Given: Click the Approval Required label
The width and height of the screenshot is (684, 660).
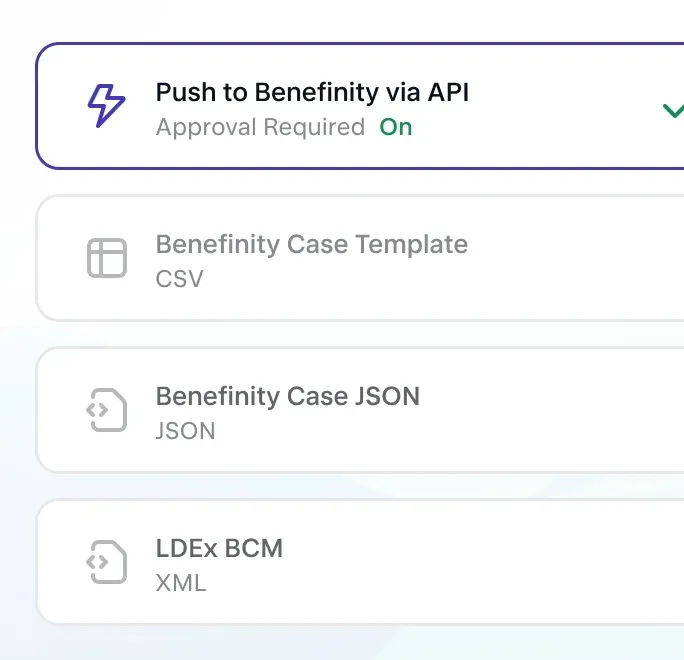Looking at the screenshot, I should tap(260, 127).
